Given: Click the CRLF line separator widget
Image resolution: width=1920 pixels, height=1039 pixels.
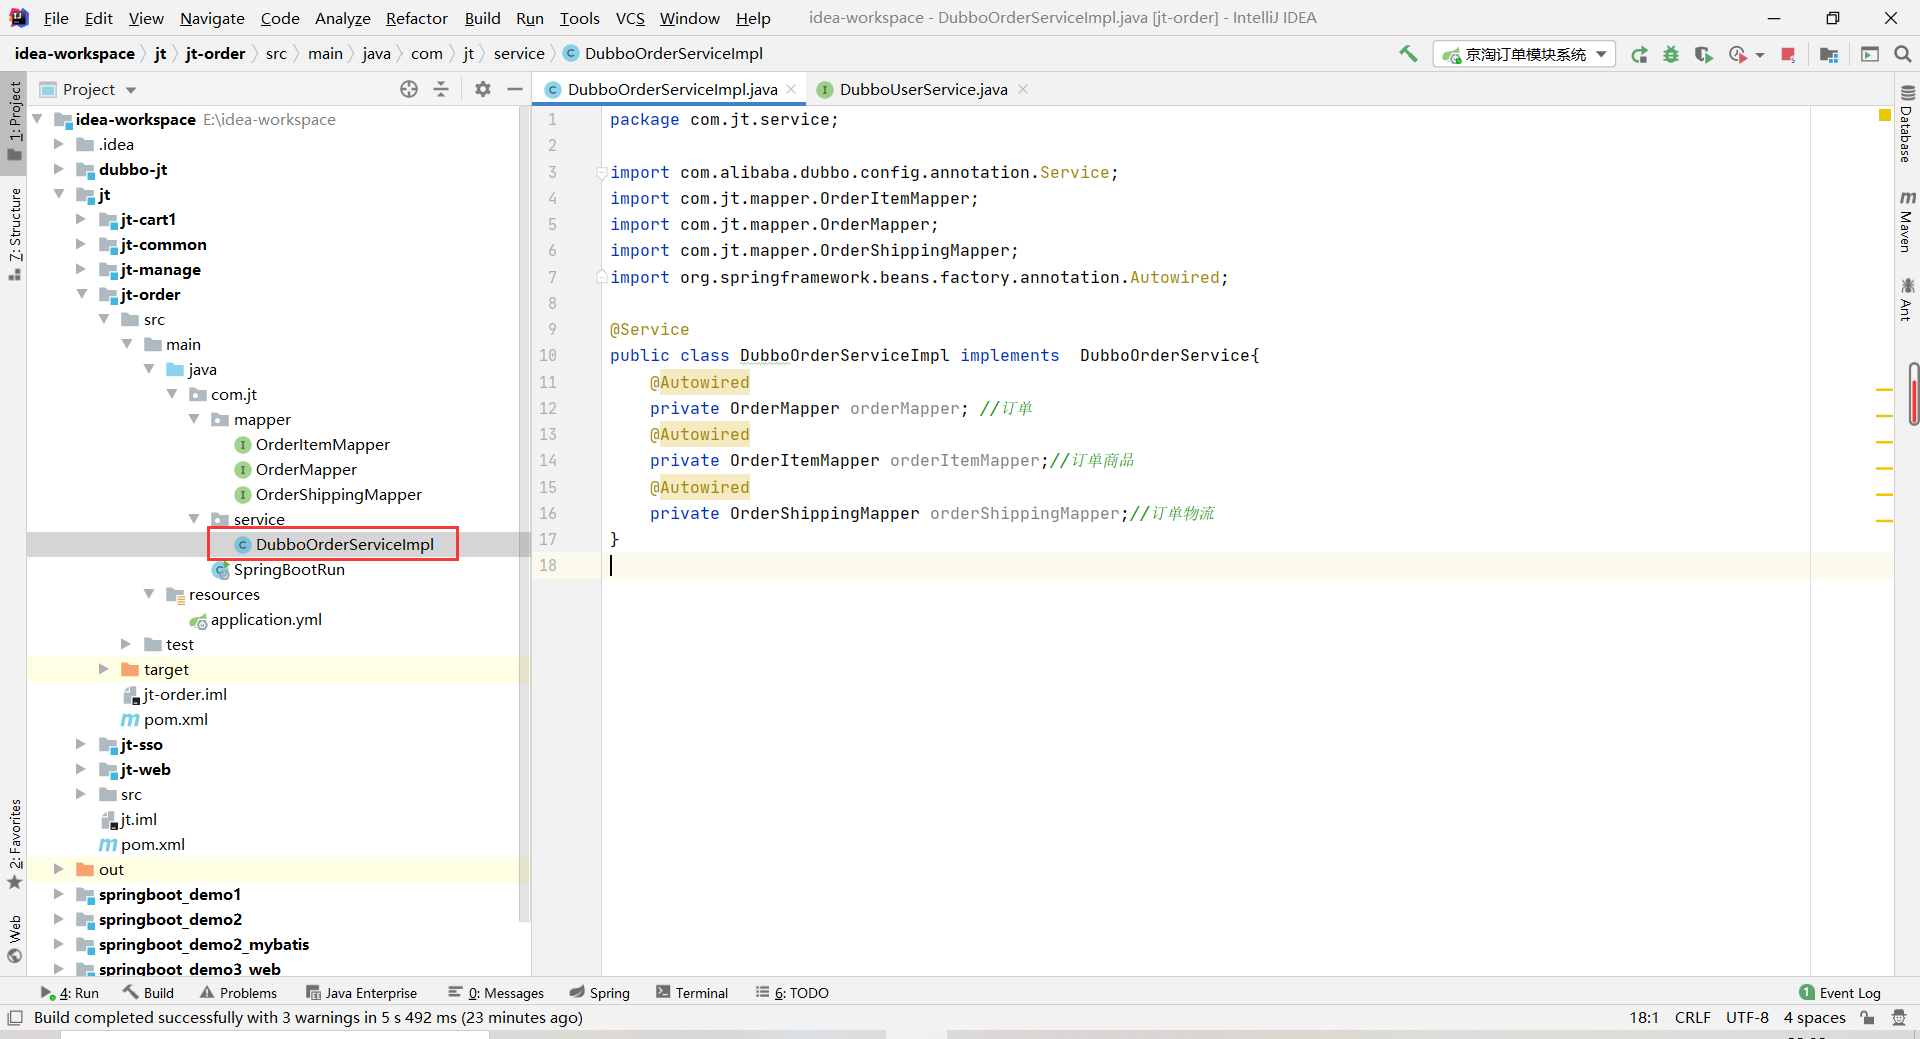Looking at the screenshot, I should pos(1692,1018).
